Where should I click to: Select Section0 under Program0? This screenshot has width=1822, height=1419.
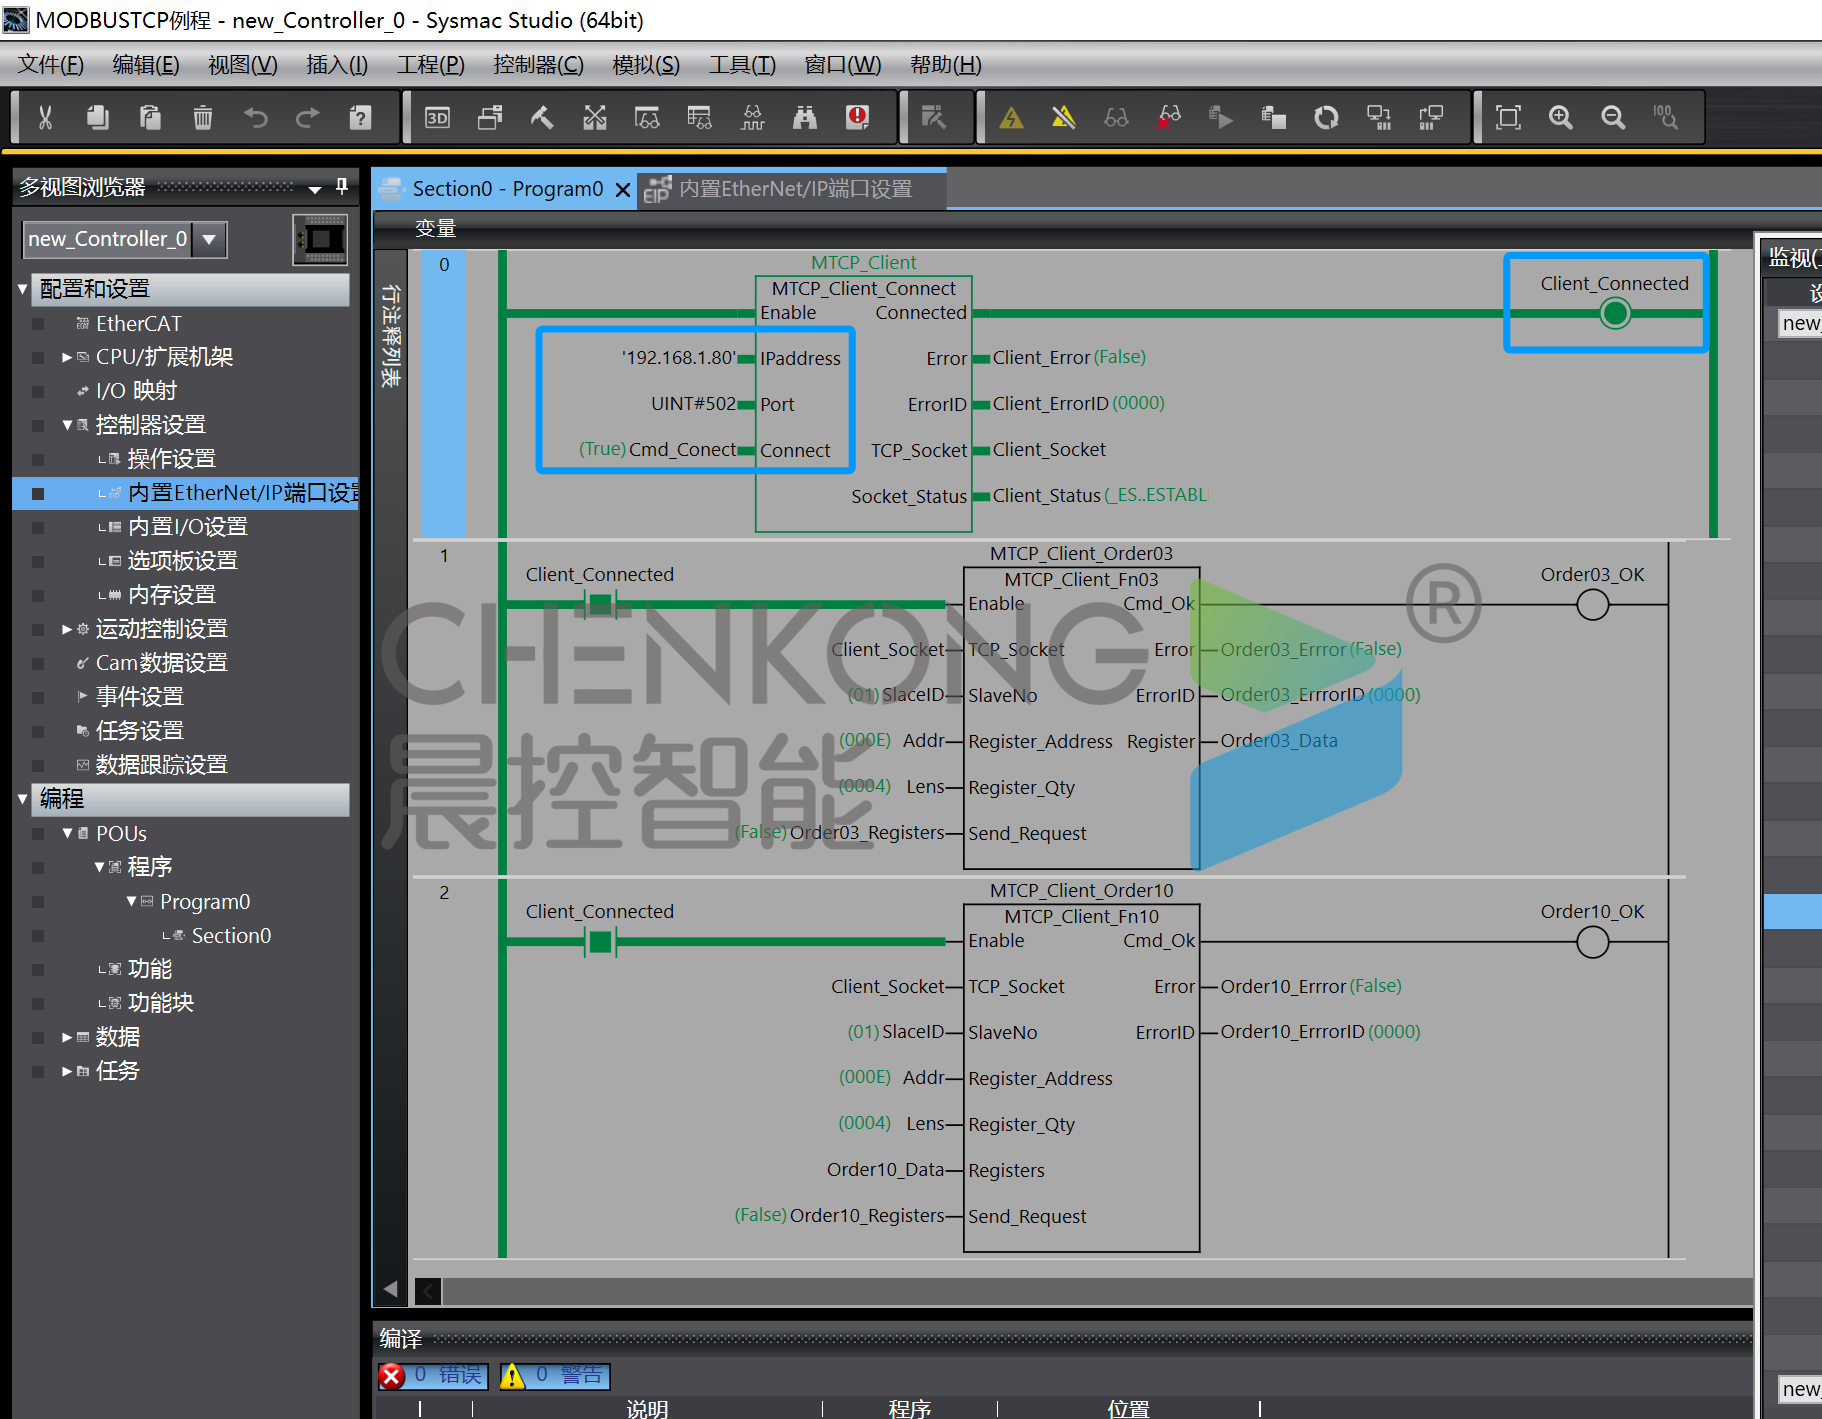coord(231,935)
